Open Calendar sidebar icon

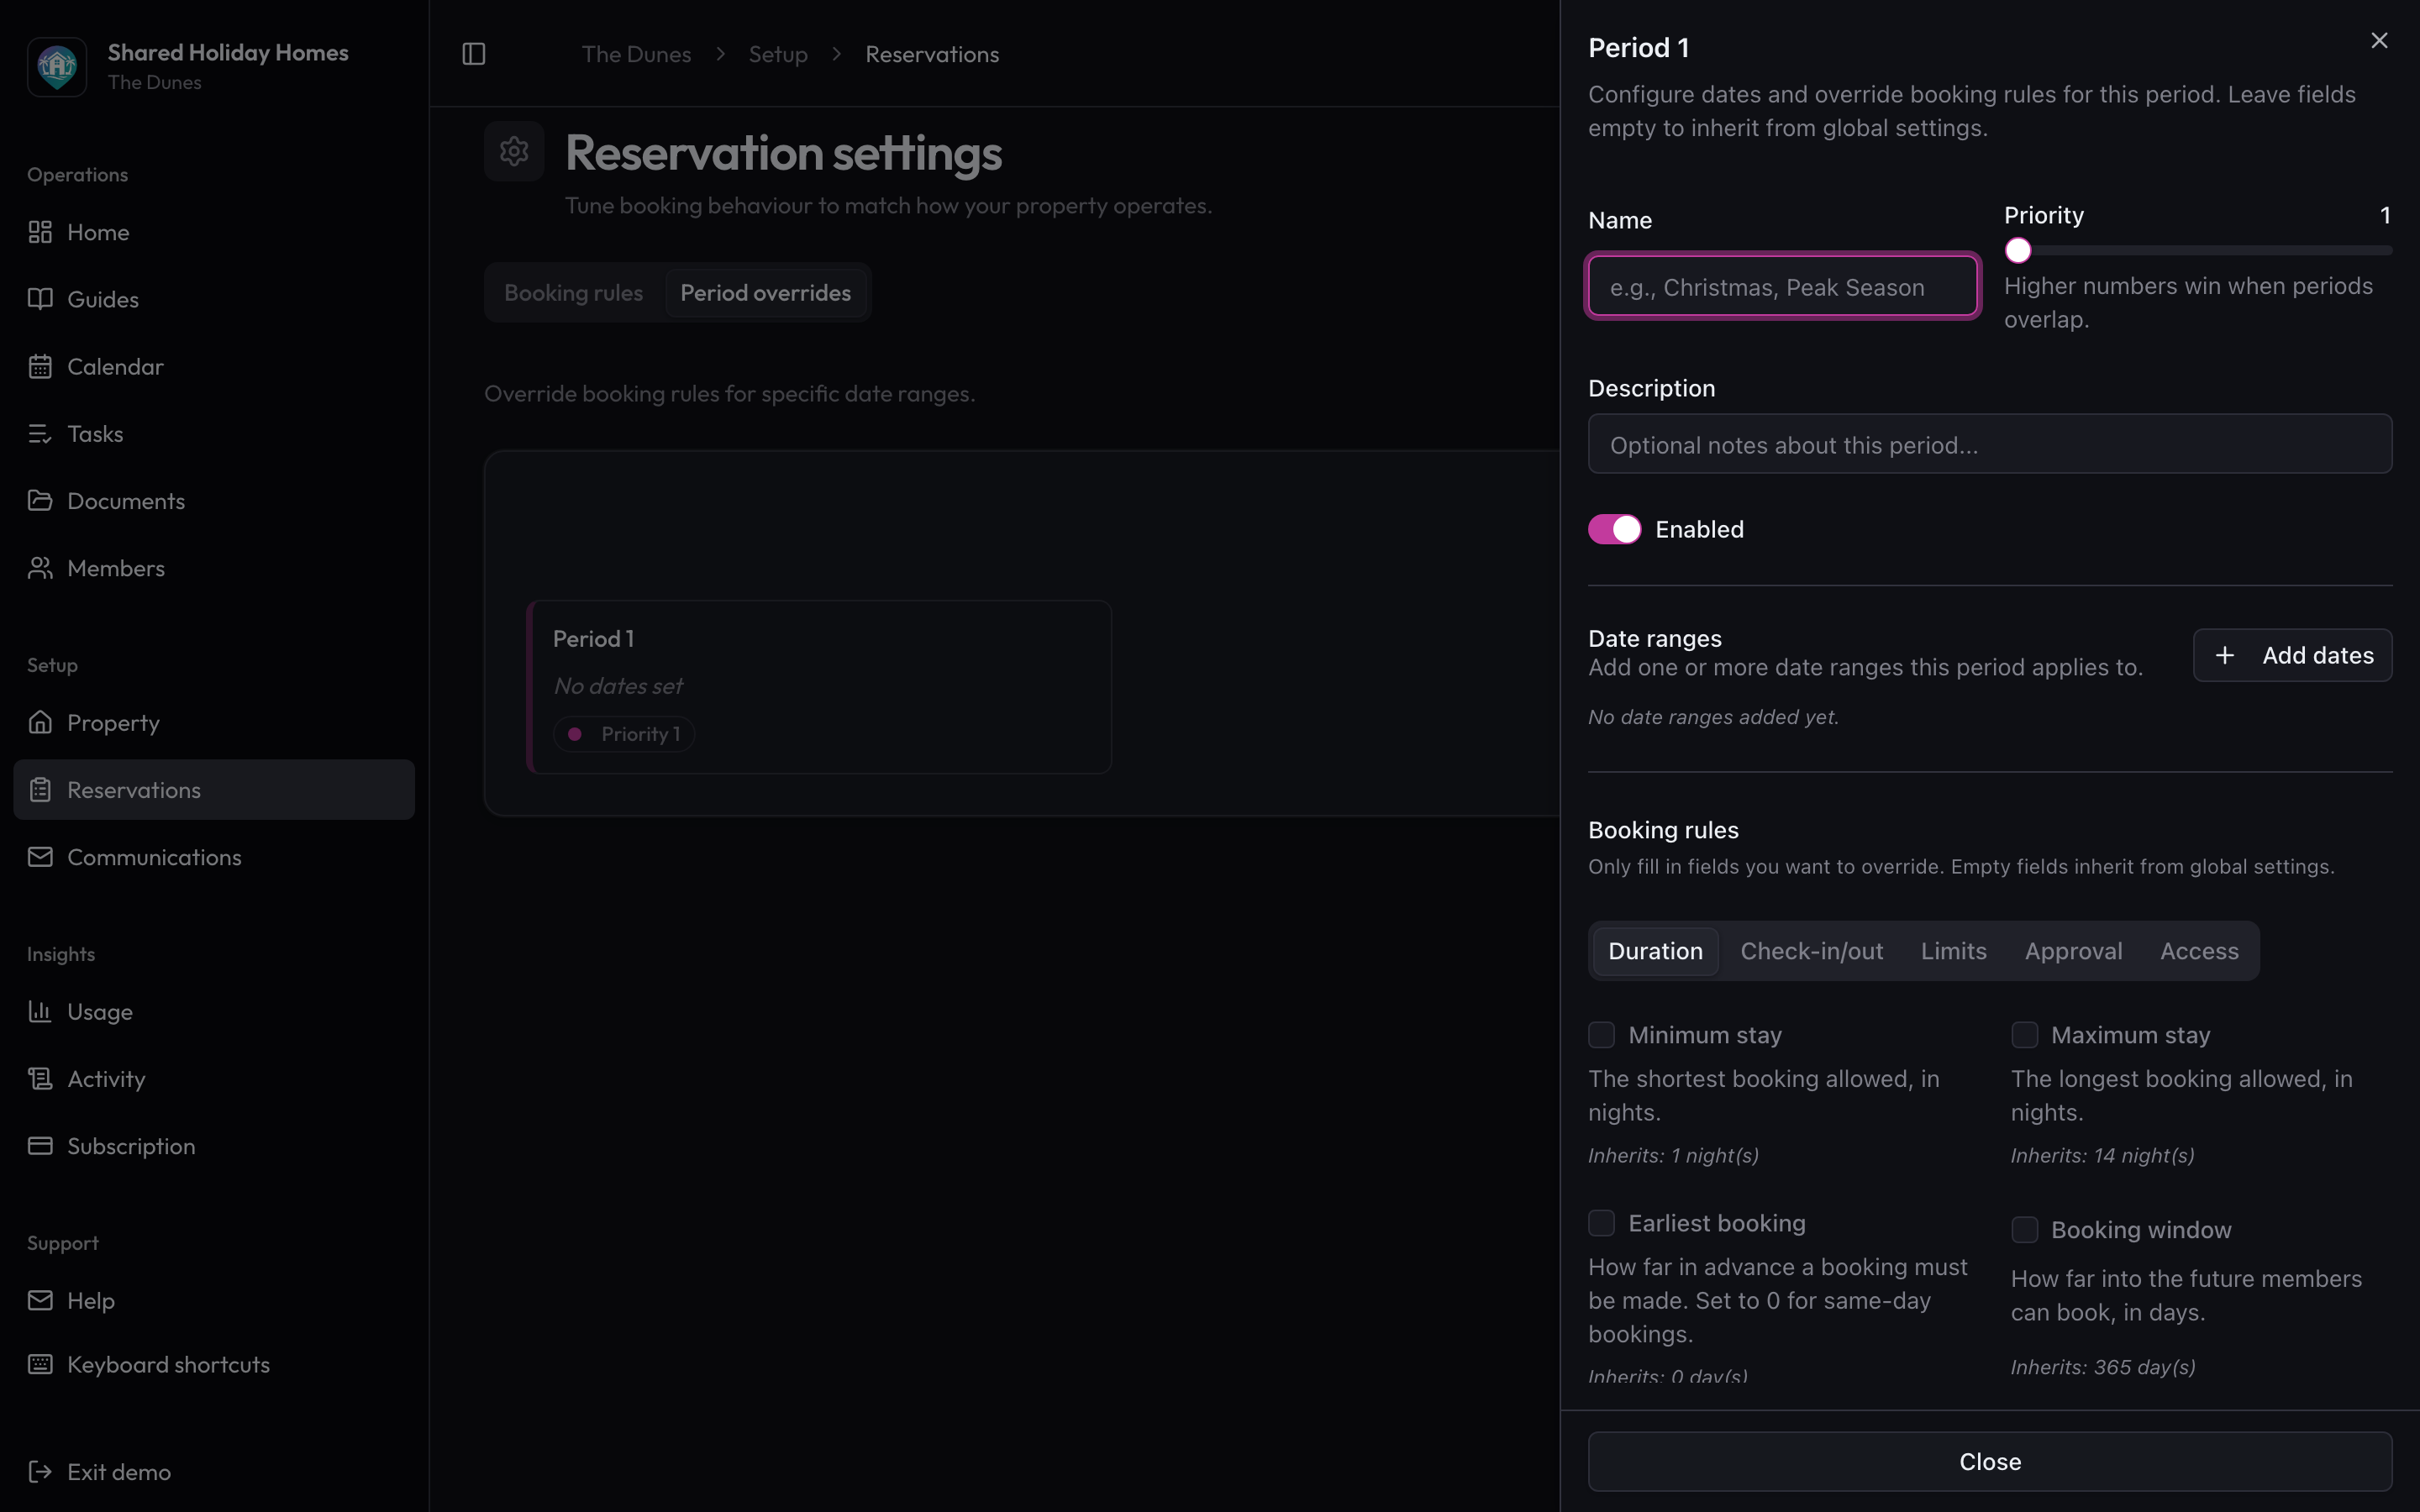tap(40, 366)
